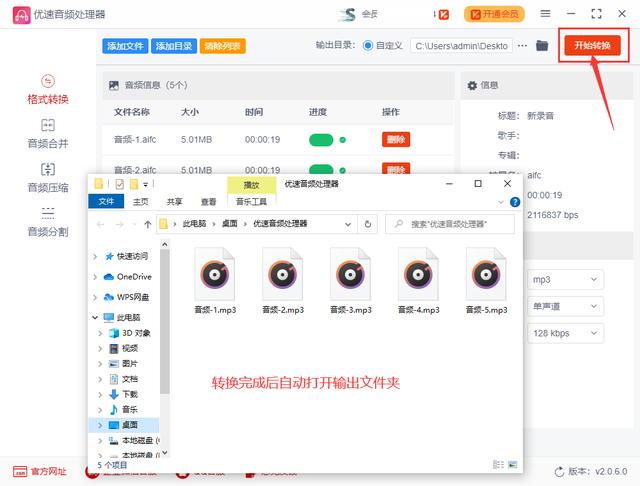The height and width of the screenshot is (486, 640).
Task: Select the 音频-2.mp3 file
Action: [x=283, y=281]
